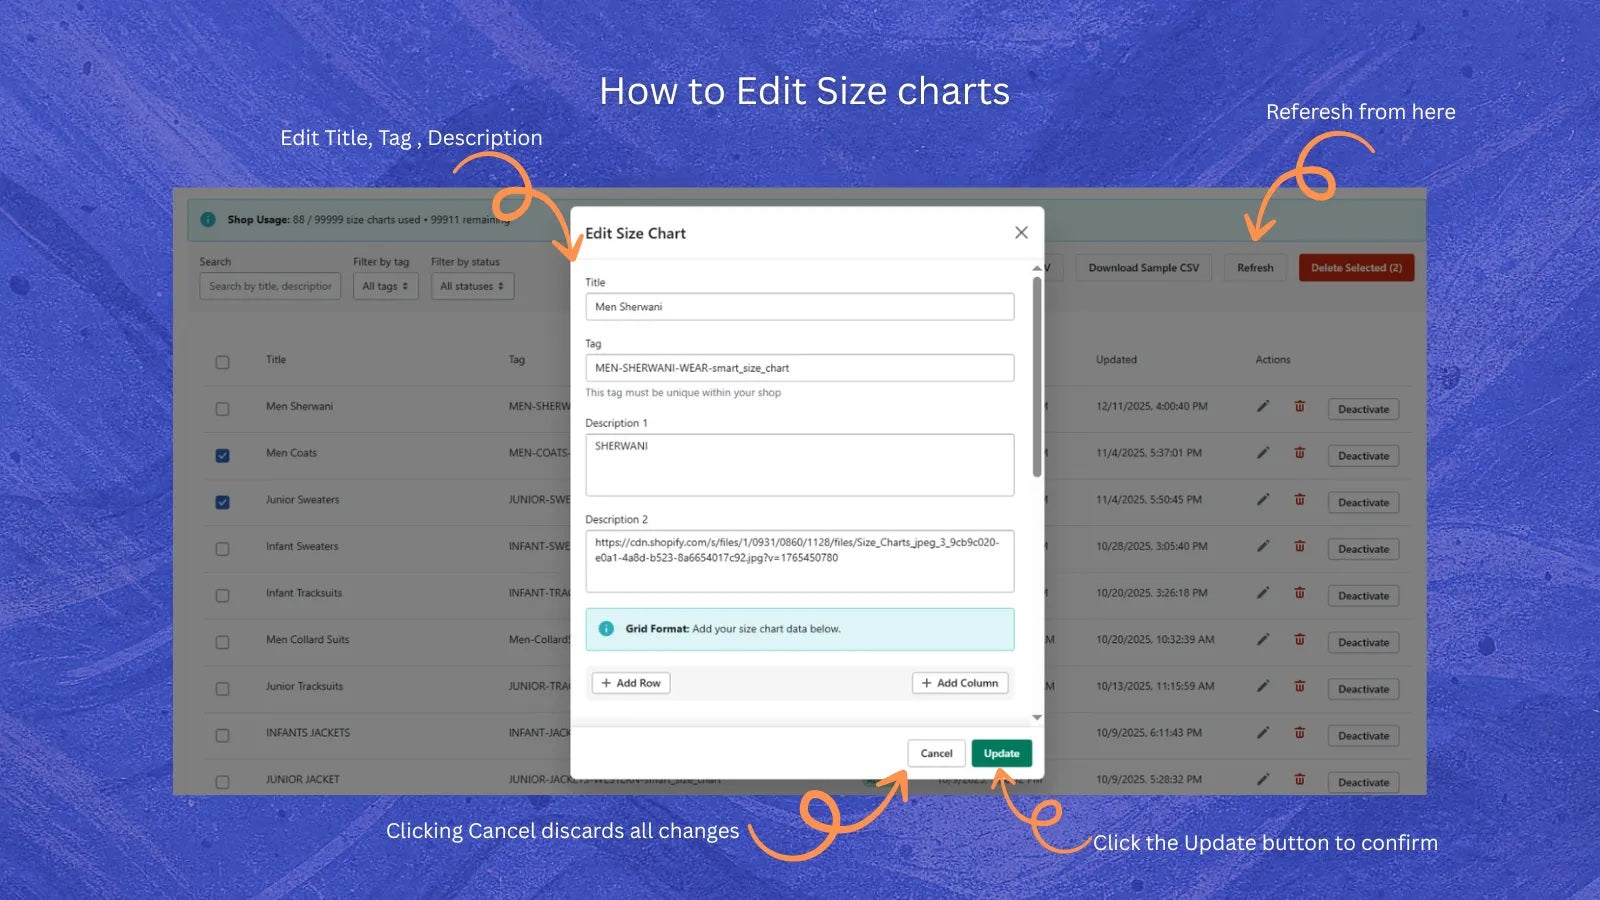
Task: Click the info icon in the Shop Usage banner
Action: [x=207, y=218]
